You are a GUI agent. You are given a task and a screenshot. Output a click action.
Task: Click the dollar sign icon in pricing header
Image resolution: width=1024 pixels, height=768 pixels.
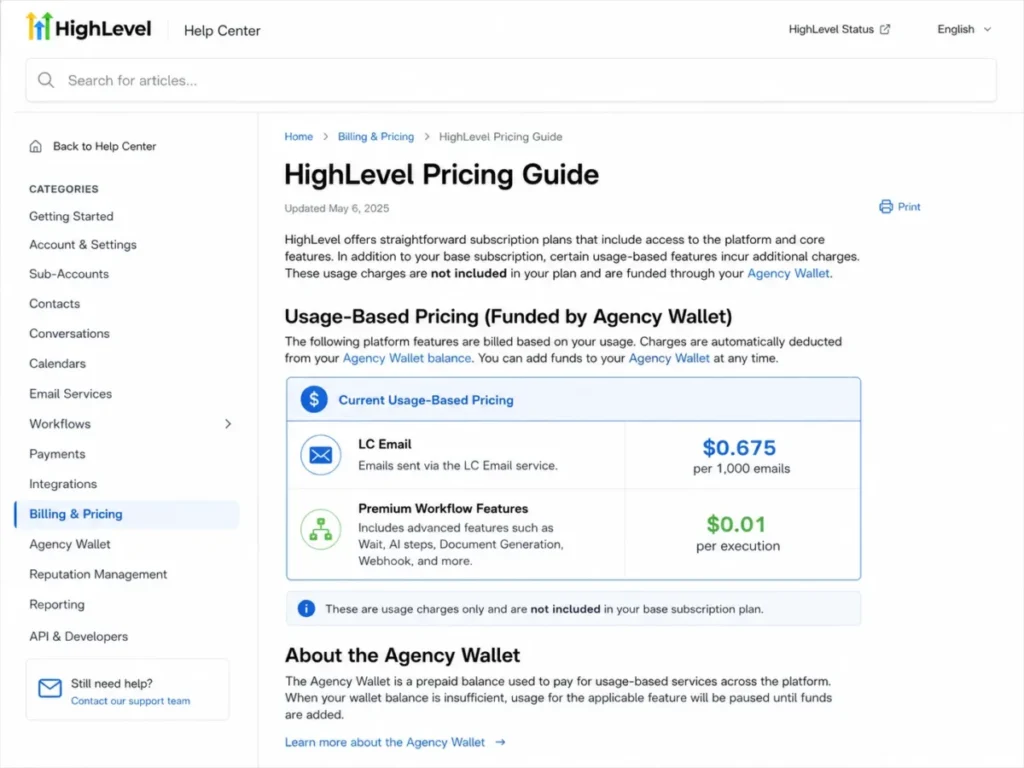(x=314, y=399)
